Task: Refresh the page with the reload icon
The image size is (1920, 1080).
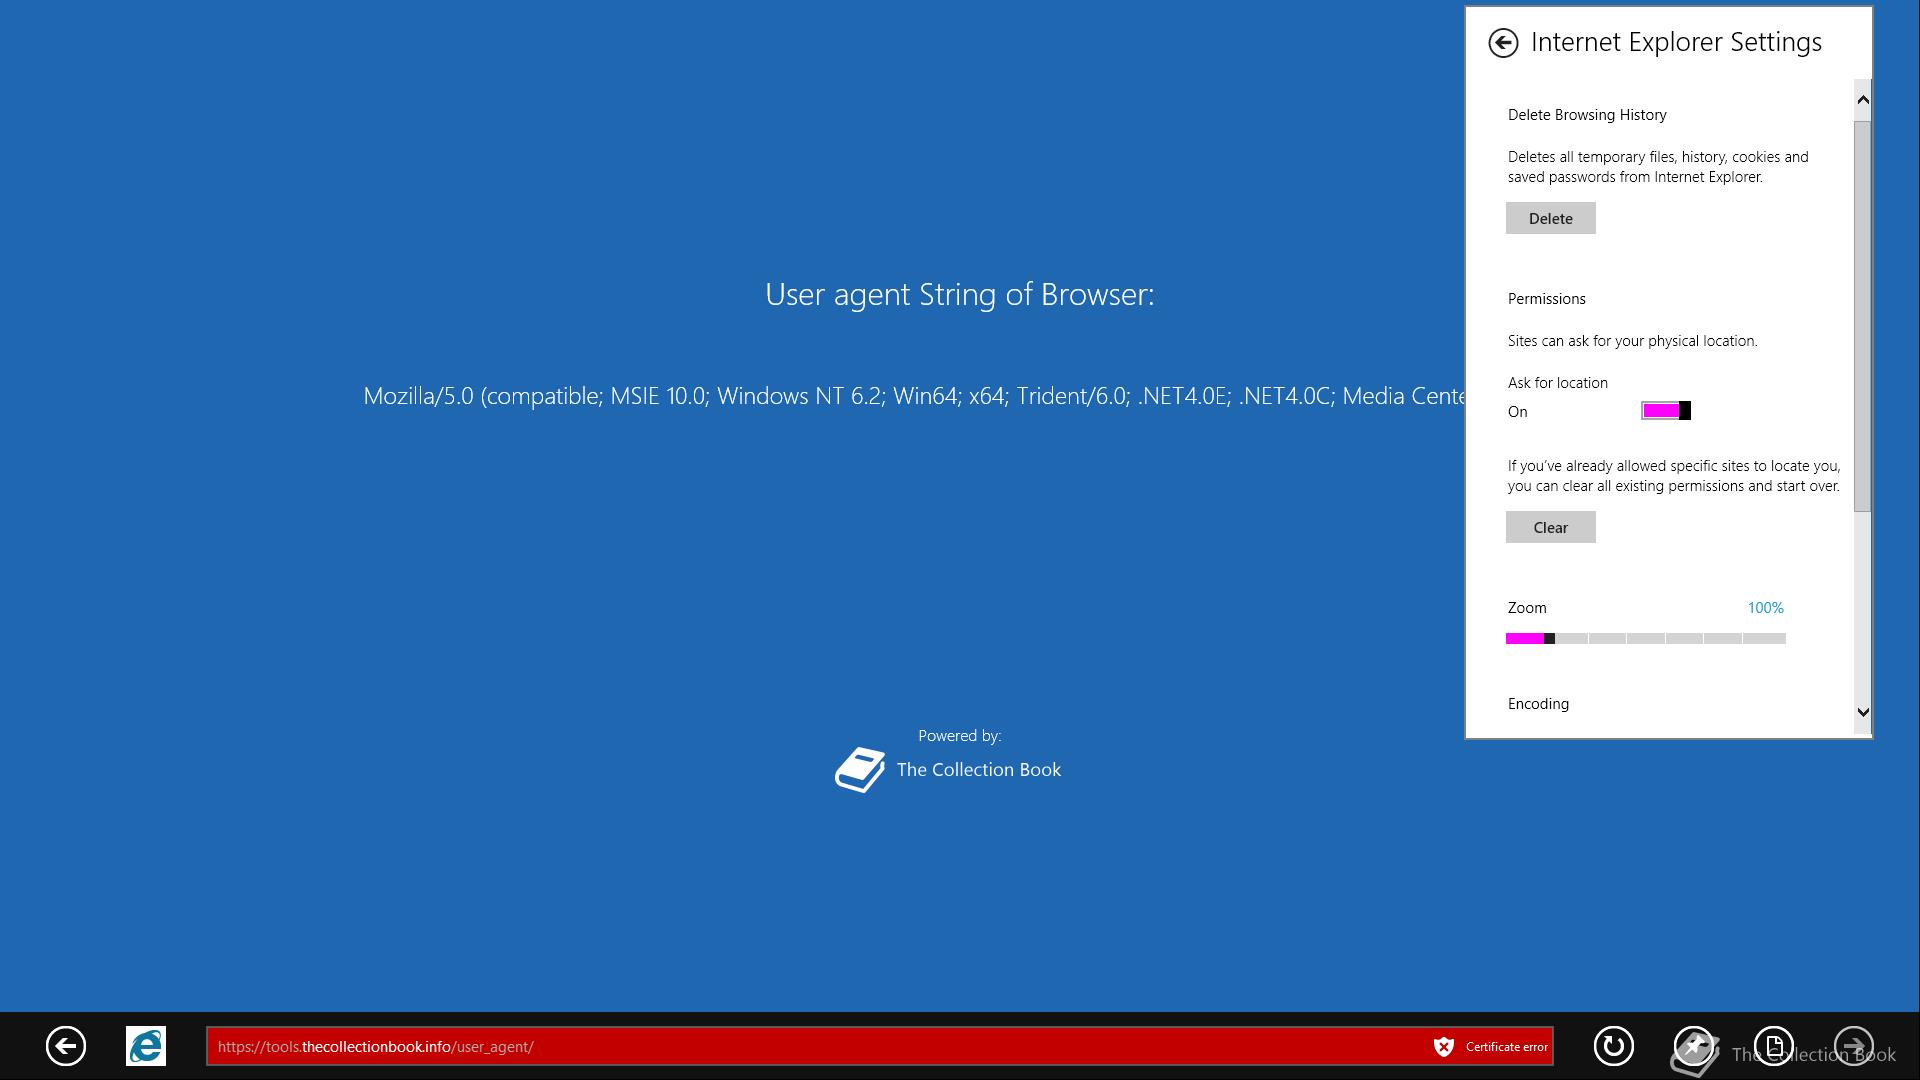Action: tap(1613, 1046)
